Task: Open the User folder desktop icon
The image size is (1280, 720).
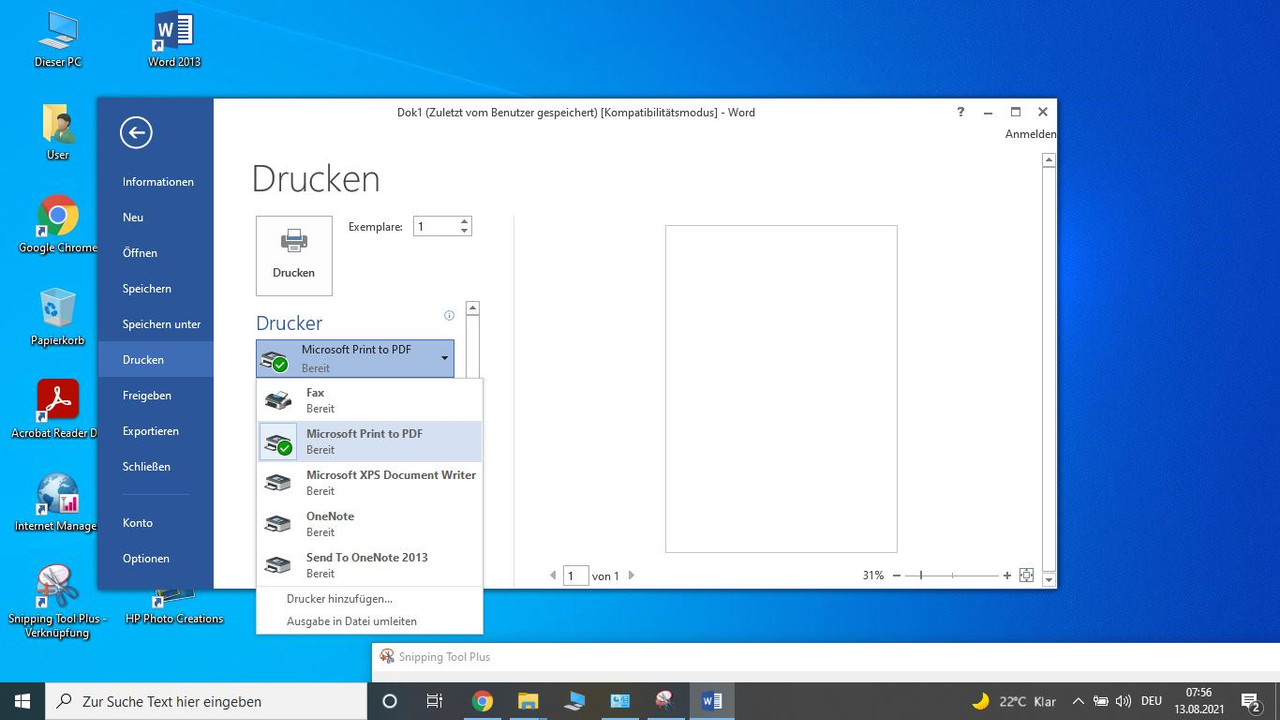Action: coord(58,132)
